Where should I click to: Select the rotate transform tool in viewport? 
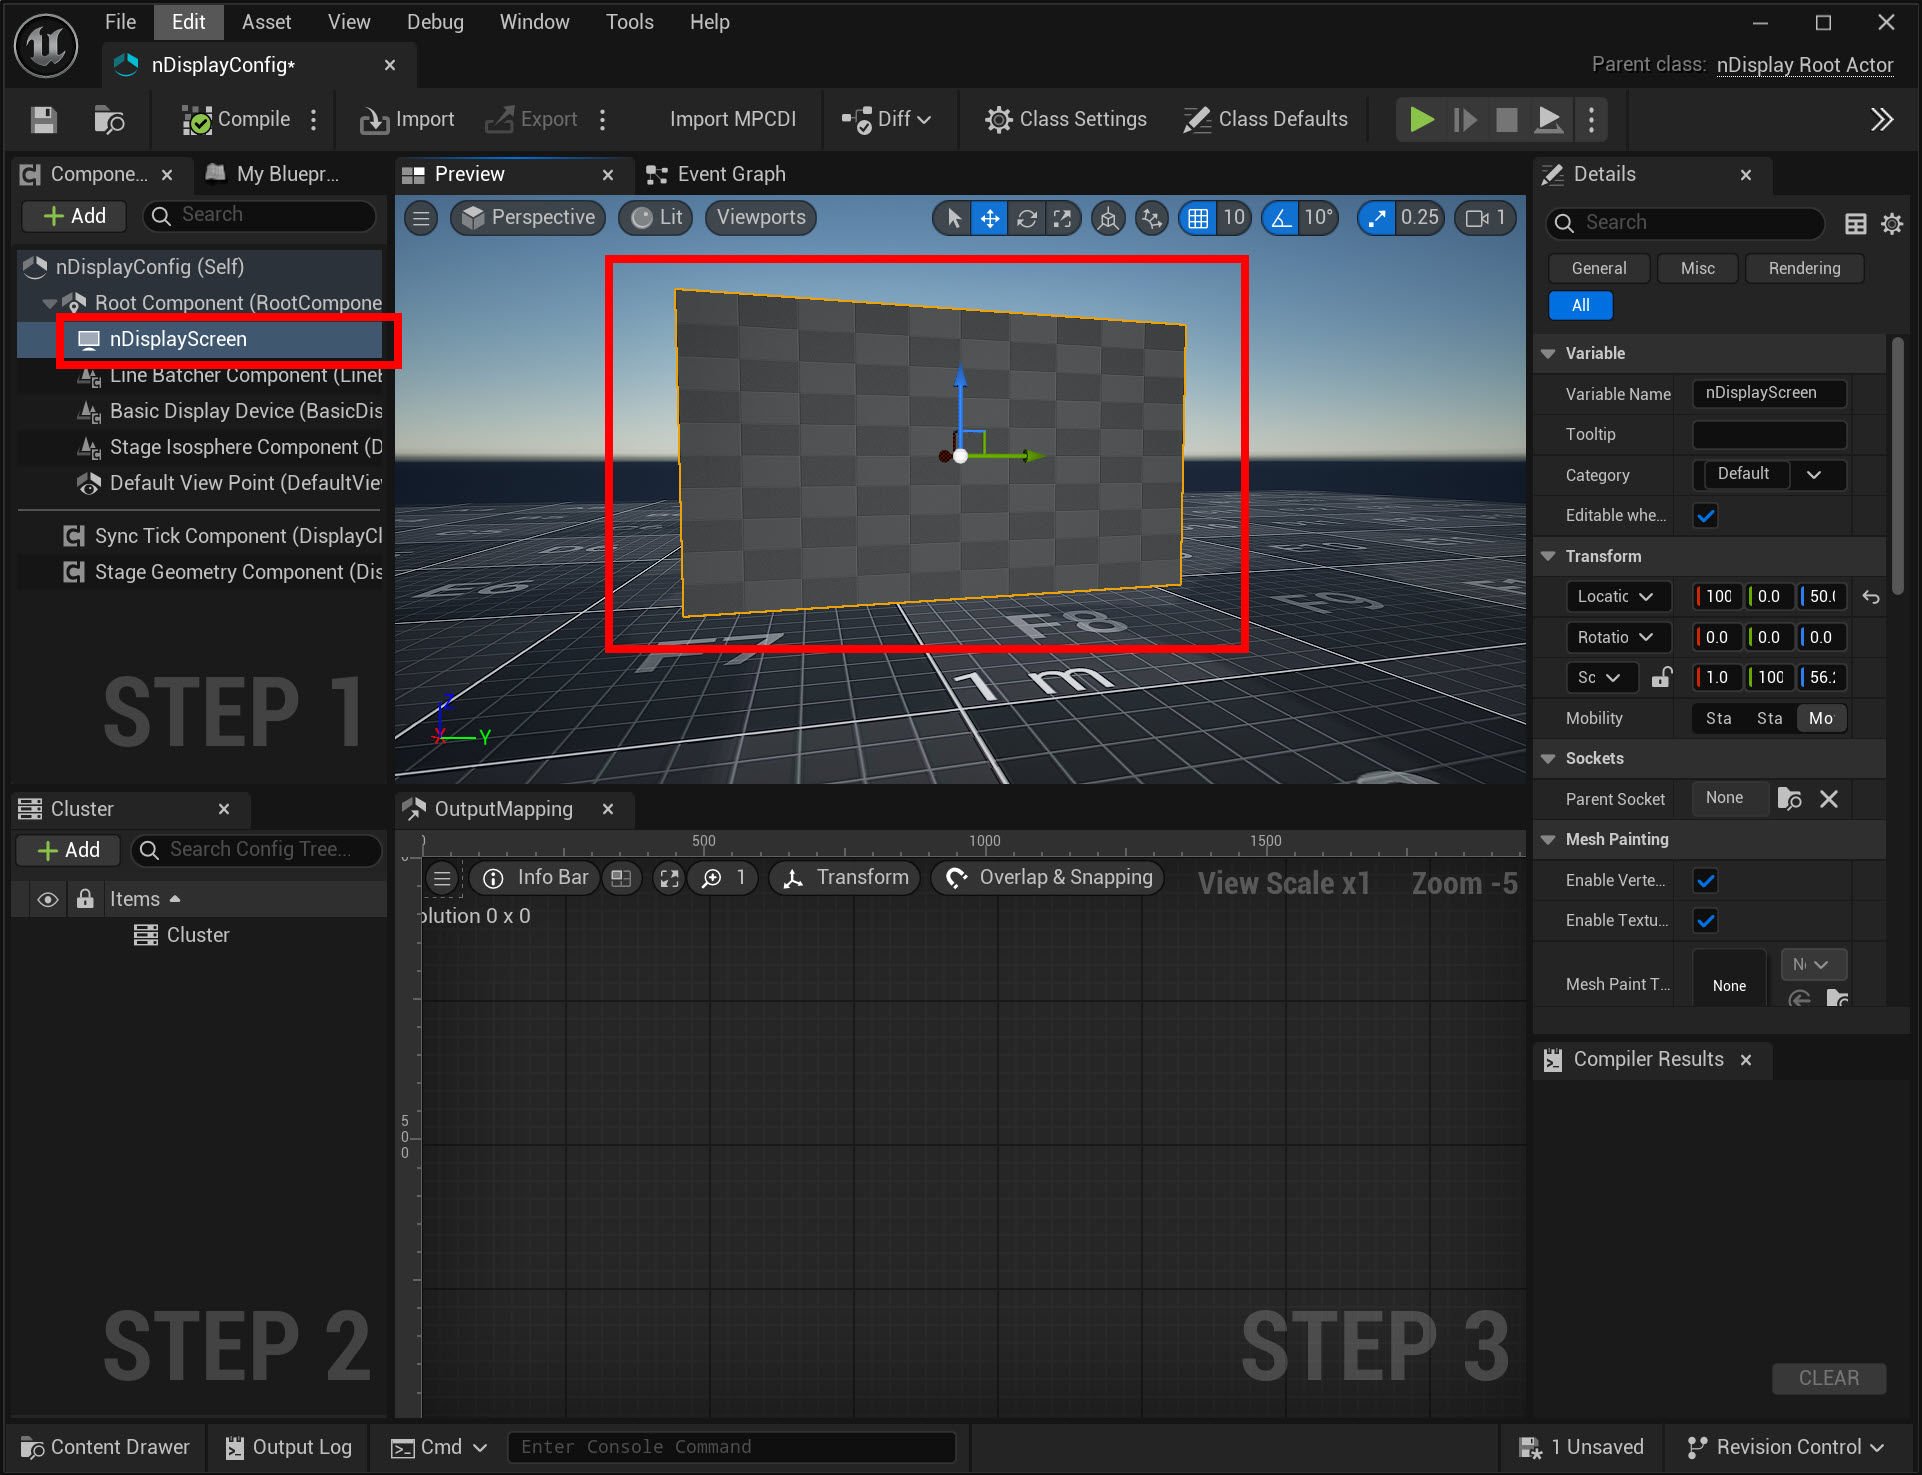click(1026, 218)
